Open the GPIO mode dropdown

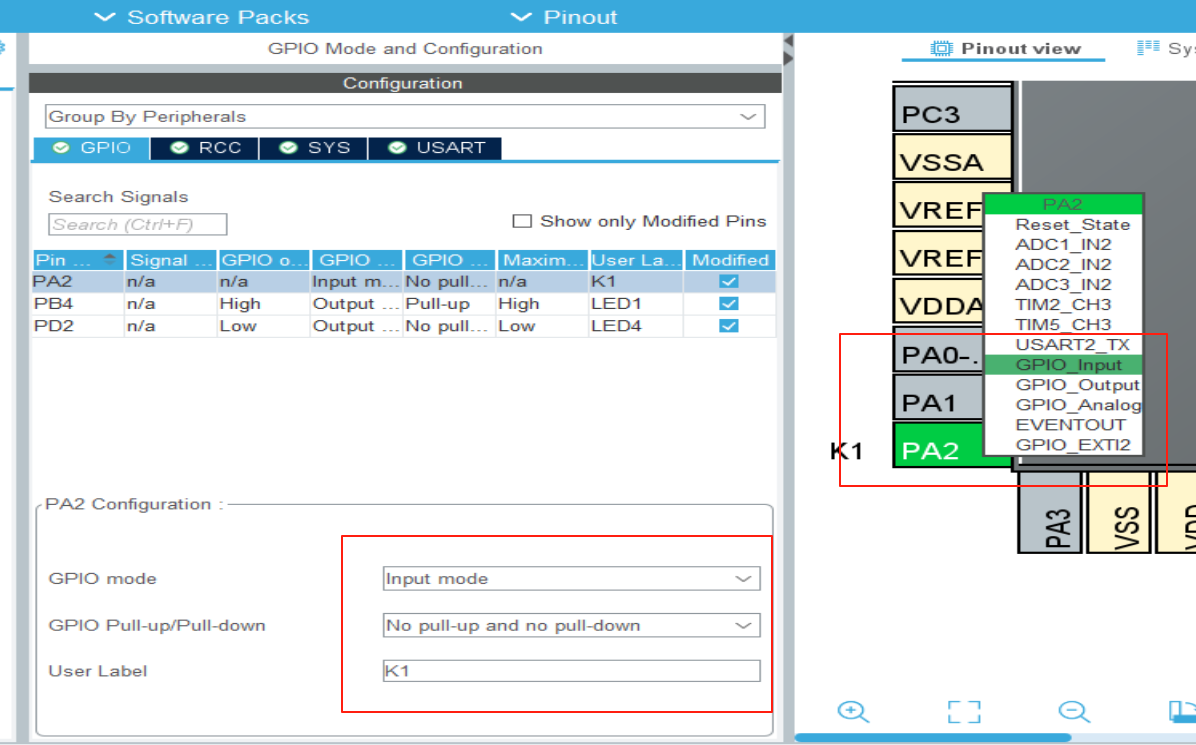click(x=571, y=578)
